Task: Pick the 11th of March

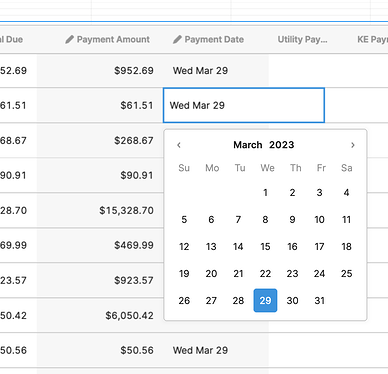Action: pos(346,220)
